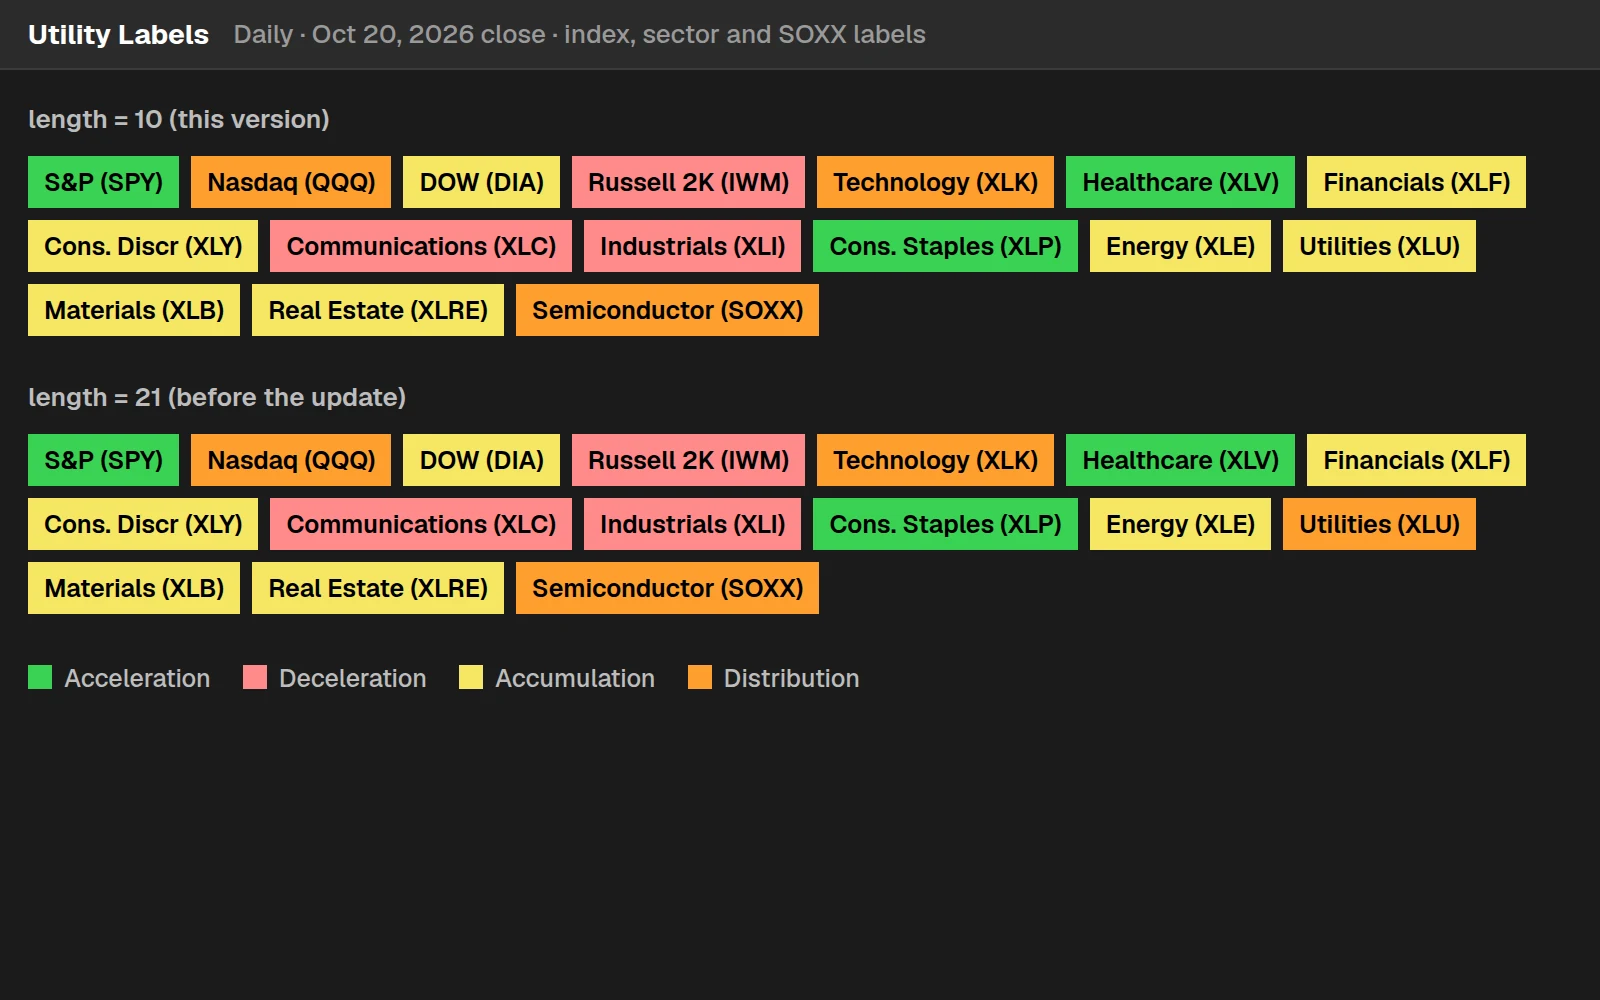
Task: Click Real Estate (XLRE) under length = 10
Action: click(378, 310)
